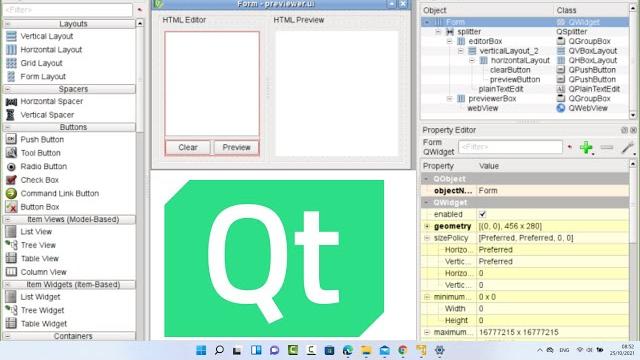640x360 pixels.
Task: Collapse the Buttons category
Action: coord(8,127)
